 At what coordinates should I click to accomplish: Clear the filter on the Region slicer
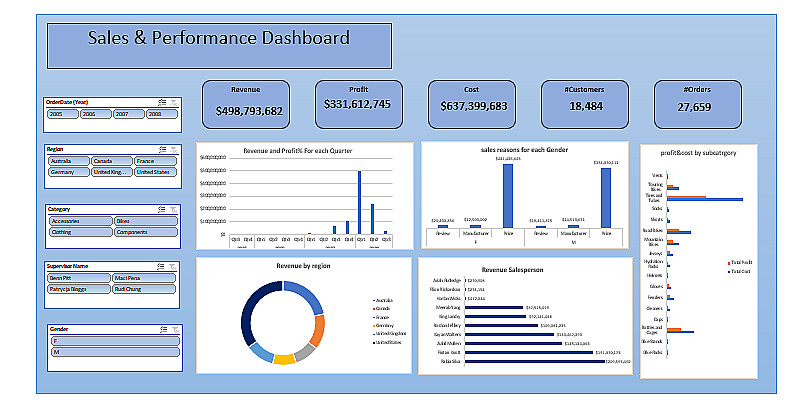click(x=174, y=149)
